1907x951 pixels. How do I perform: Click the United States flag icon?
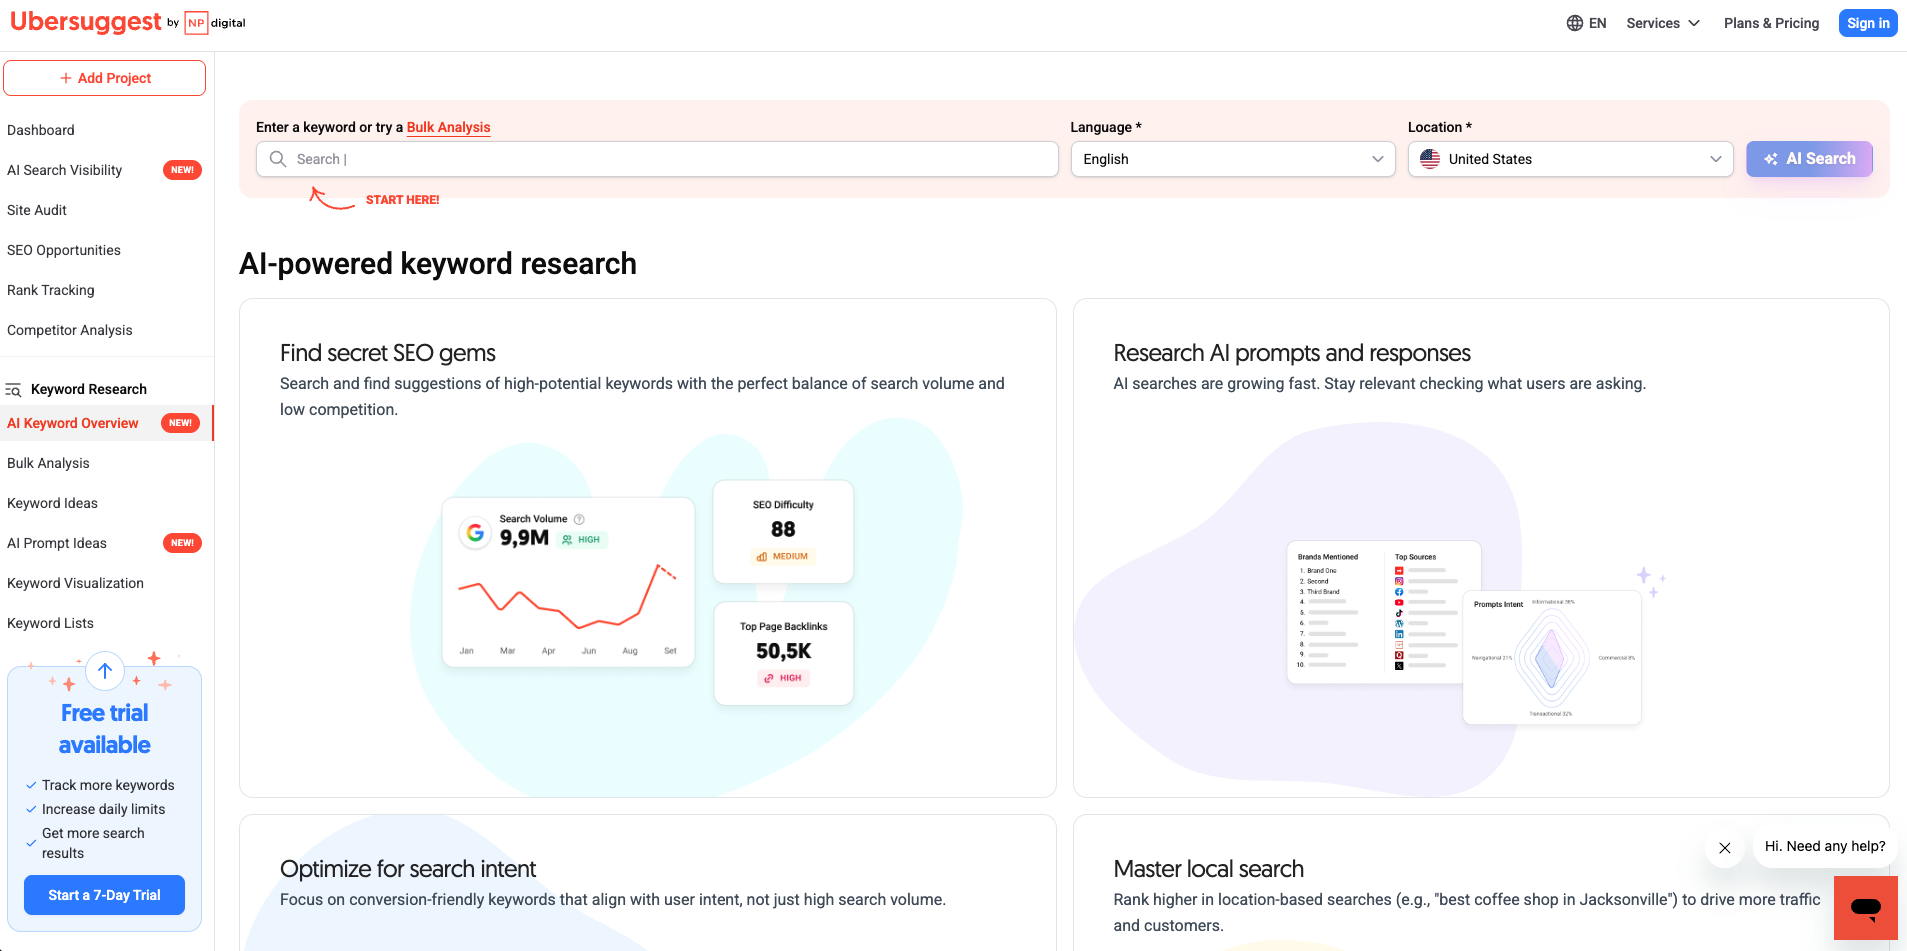(x=1430, y=159)
